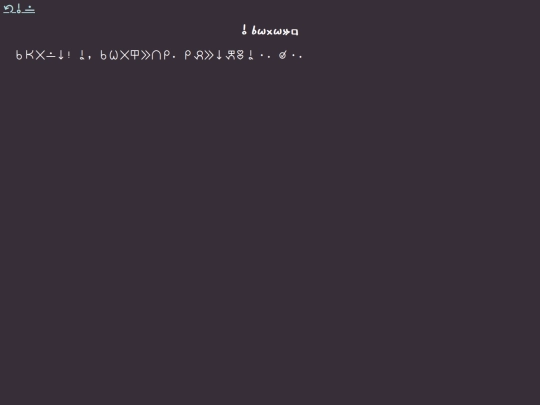Click the down-arrow glyph in the fourth word
Viewport: 540px width, 405px height.
[x=219, y=55]
